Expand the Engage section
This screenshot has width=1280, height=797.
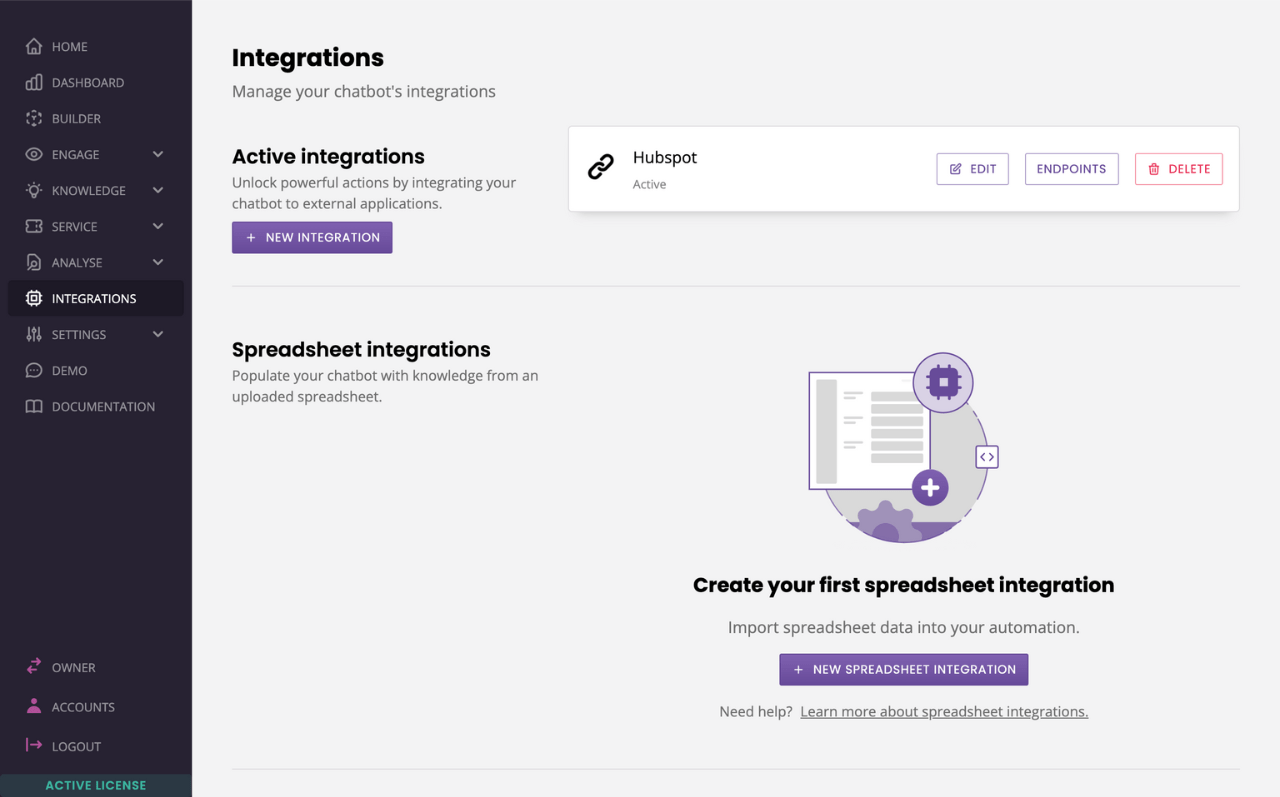[x=157, y=154]
